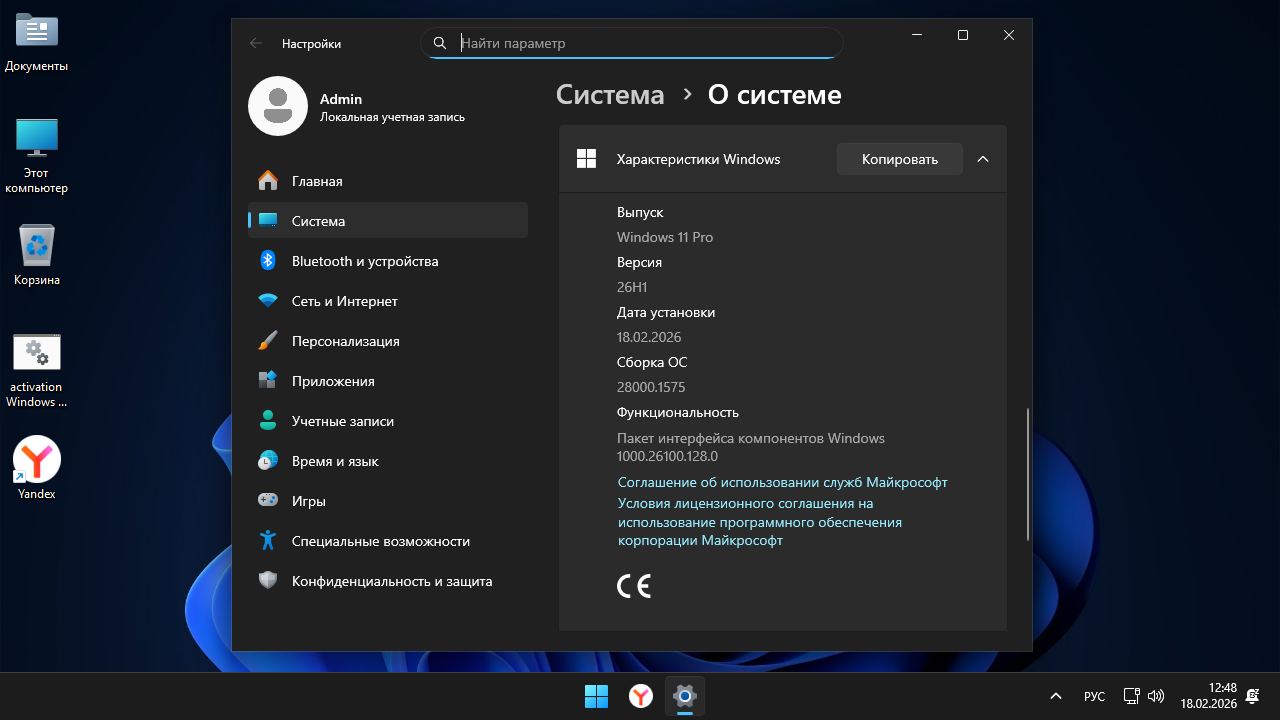1280x720 pixels.
Task: Open Соглашение об использовании служб Майкрософт link
Action: pyautogui.click(x=782, y=482)
